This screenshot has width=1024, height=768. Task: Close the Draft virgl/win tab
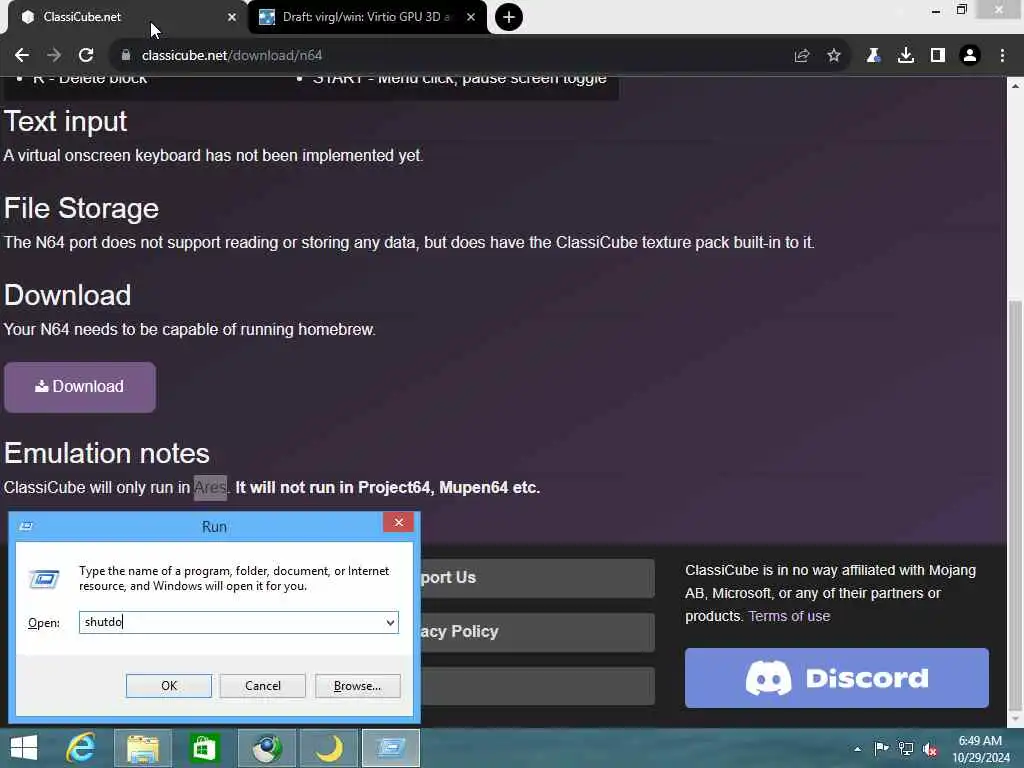click(471, 17)
